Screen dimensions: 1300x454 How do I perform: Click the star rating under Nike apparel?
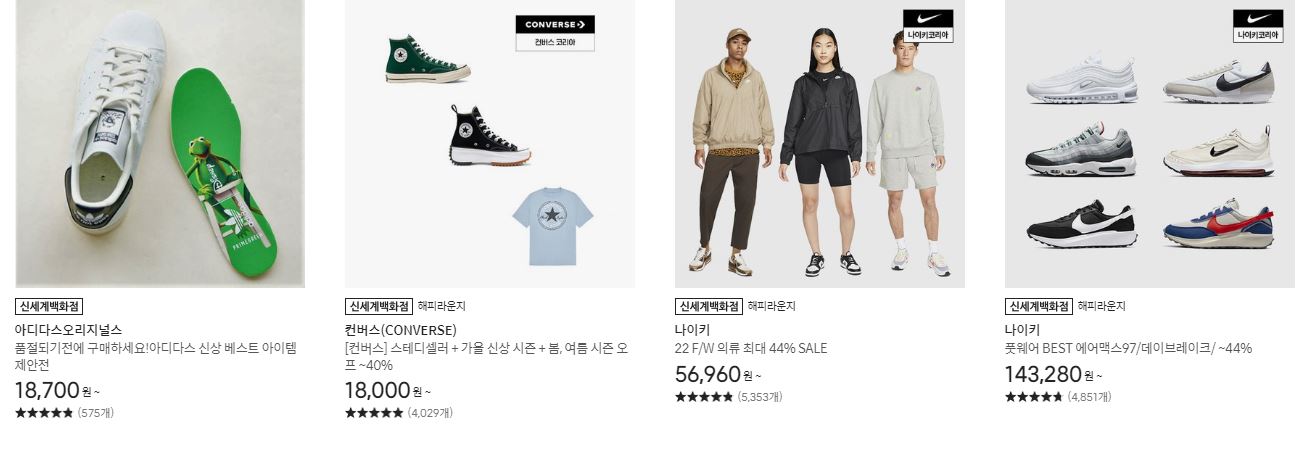pyautogui.click(x=704, y=397)
